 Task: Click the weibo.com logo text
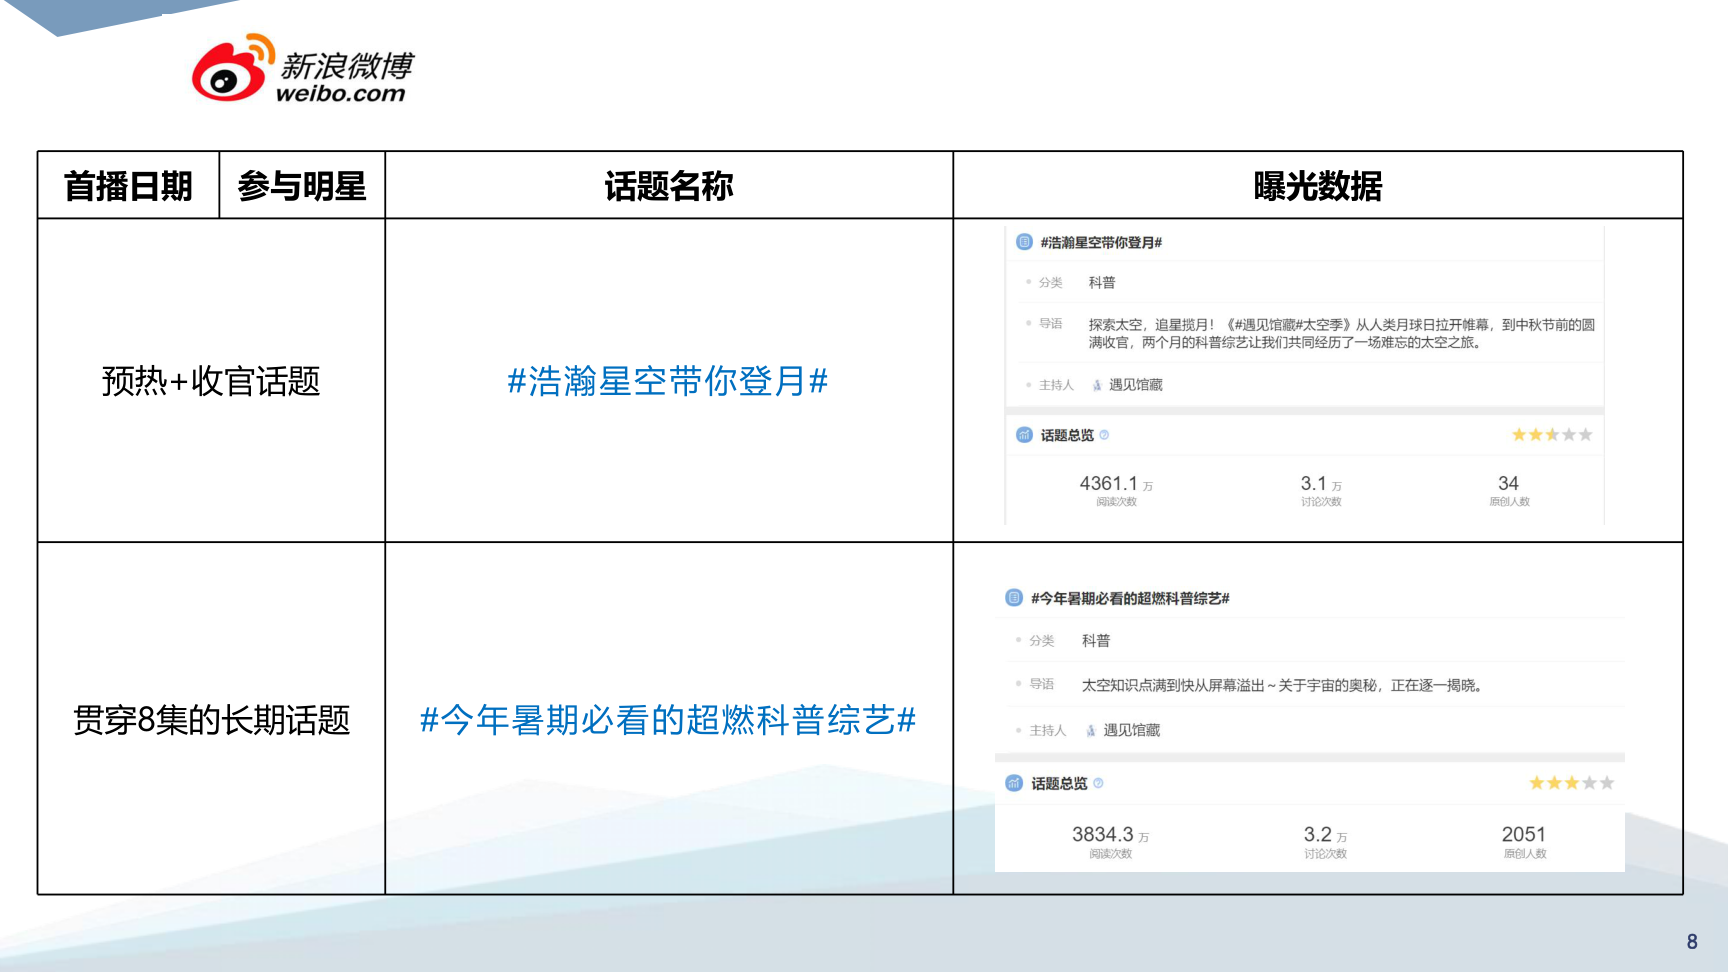[x=340, y=93]
